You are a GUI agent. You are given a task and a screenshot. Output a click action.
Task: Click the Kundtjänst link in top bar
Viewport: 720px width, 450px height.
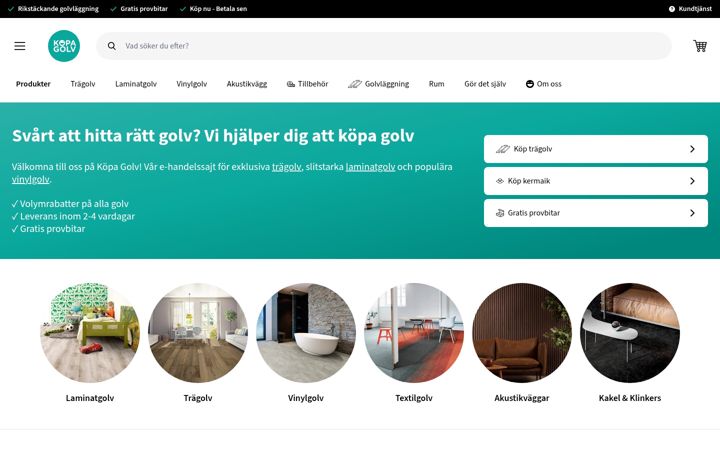point(695,9)
